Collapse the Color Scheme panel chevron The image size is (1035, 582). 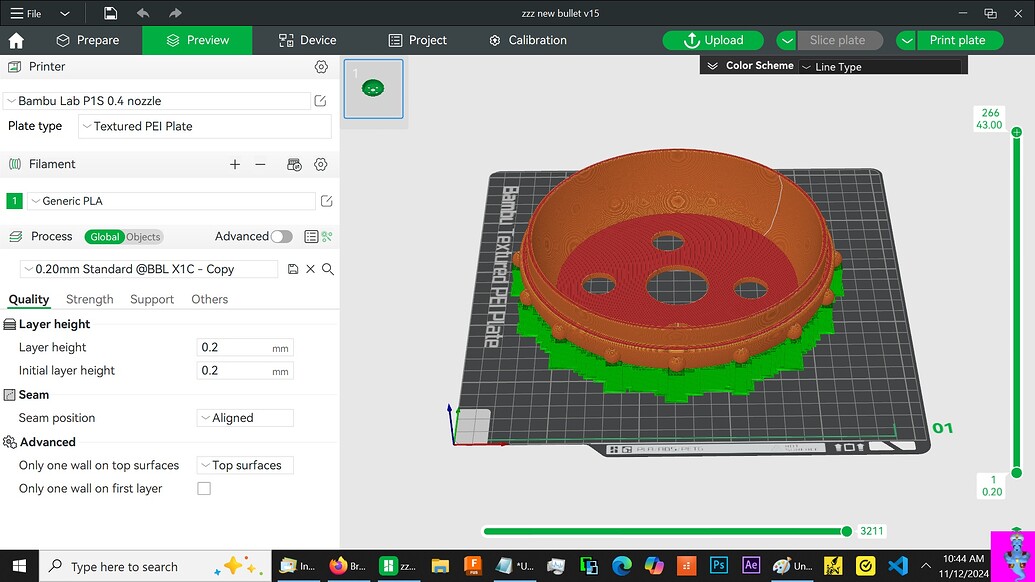[x=712, y=66]
